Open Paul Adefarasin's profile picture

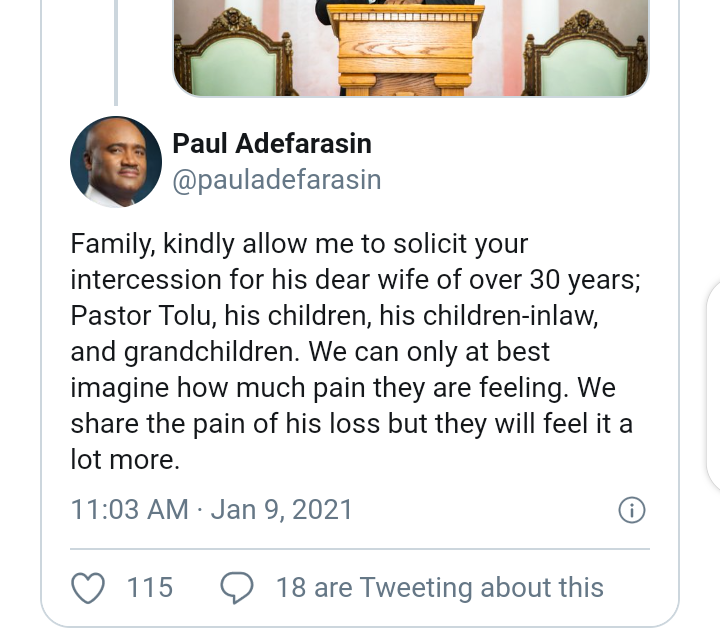click(115, 162)
